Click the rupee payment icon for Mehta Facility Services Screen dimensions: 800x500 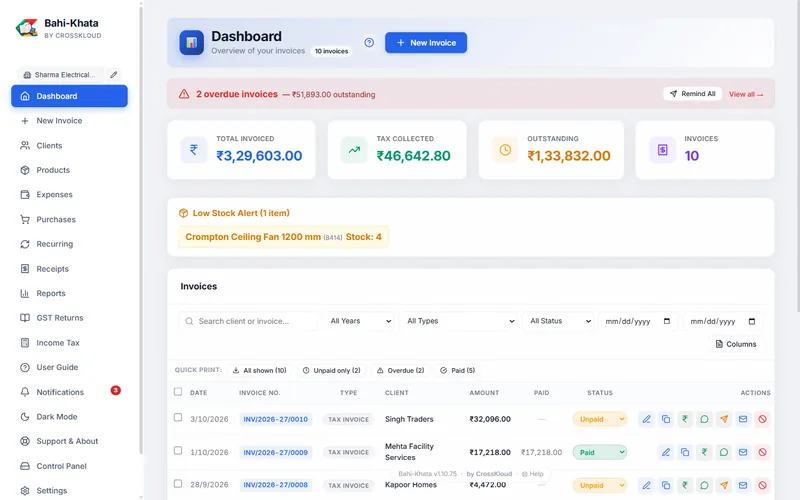click(x=704, y=452)
